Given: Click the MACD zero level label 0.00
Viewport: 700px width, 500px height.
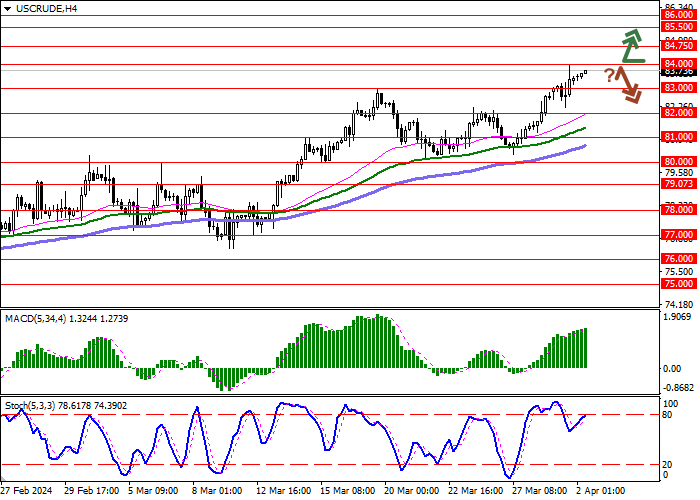Looking at the screenshot, I should click(672, 369).
